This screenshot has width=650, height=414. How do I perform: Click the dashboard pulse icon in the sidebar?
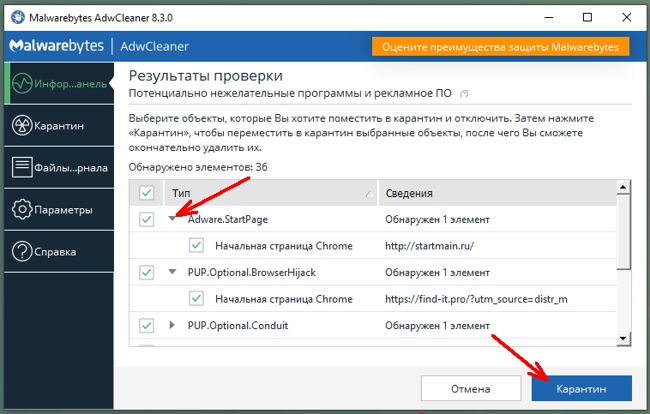(22, 84)
